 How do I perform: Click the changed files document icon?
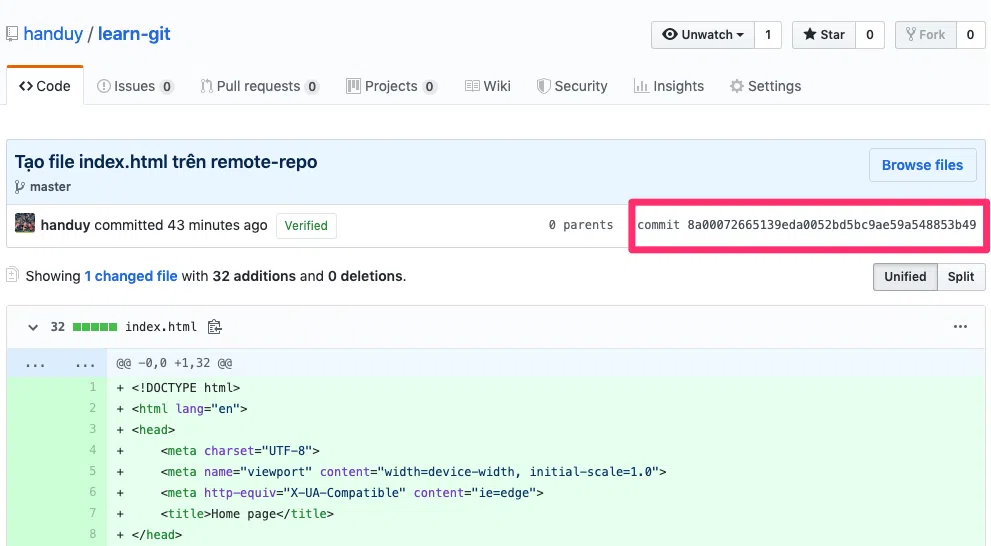(x=12, y=275)
